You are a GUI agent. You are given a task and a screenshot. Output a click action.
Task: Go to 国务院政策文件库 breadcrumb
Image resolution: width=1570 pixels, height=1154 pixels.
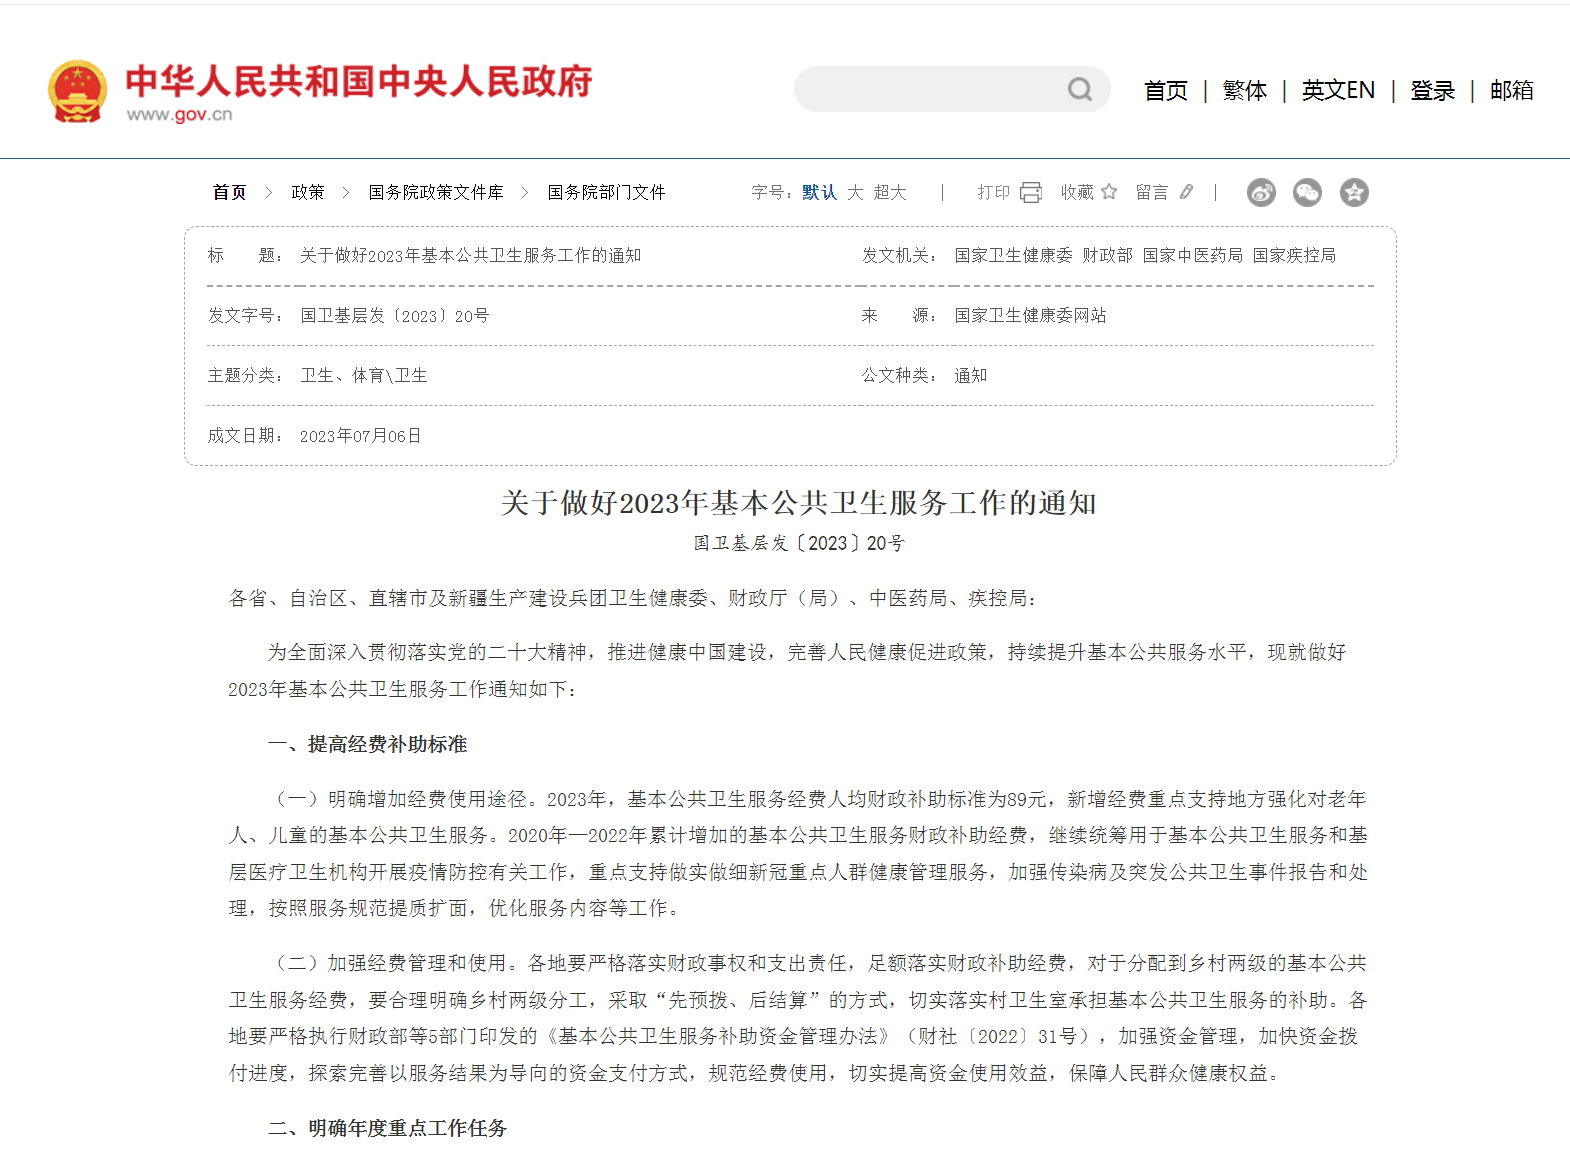click(435, 192)
